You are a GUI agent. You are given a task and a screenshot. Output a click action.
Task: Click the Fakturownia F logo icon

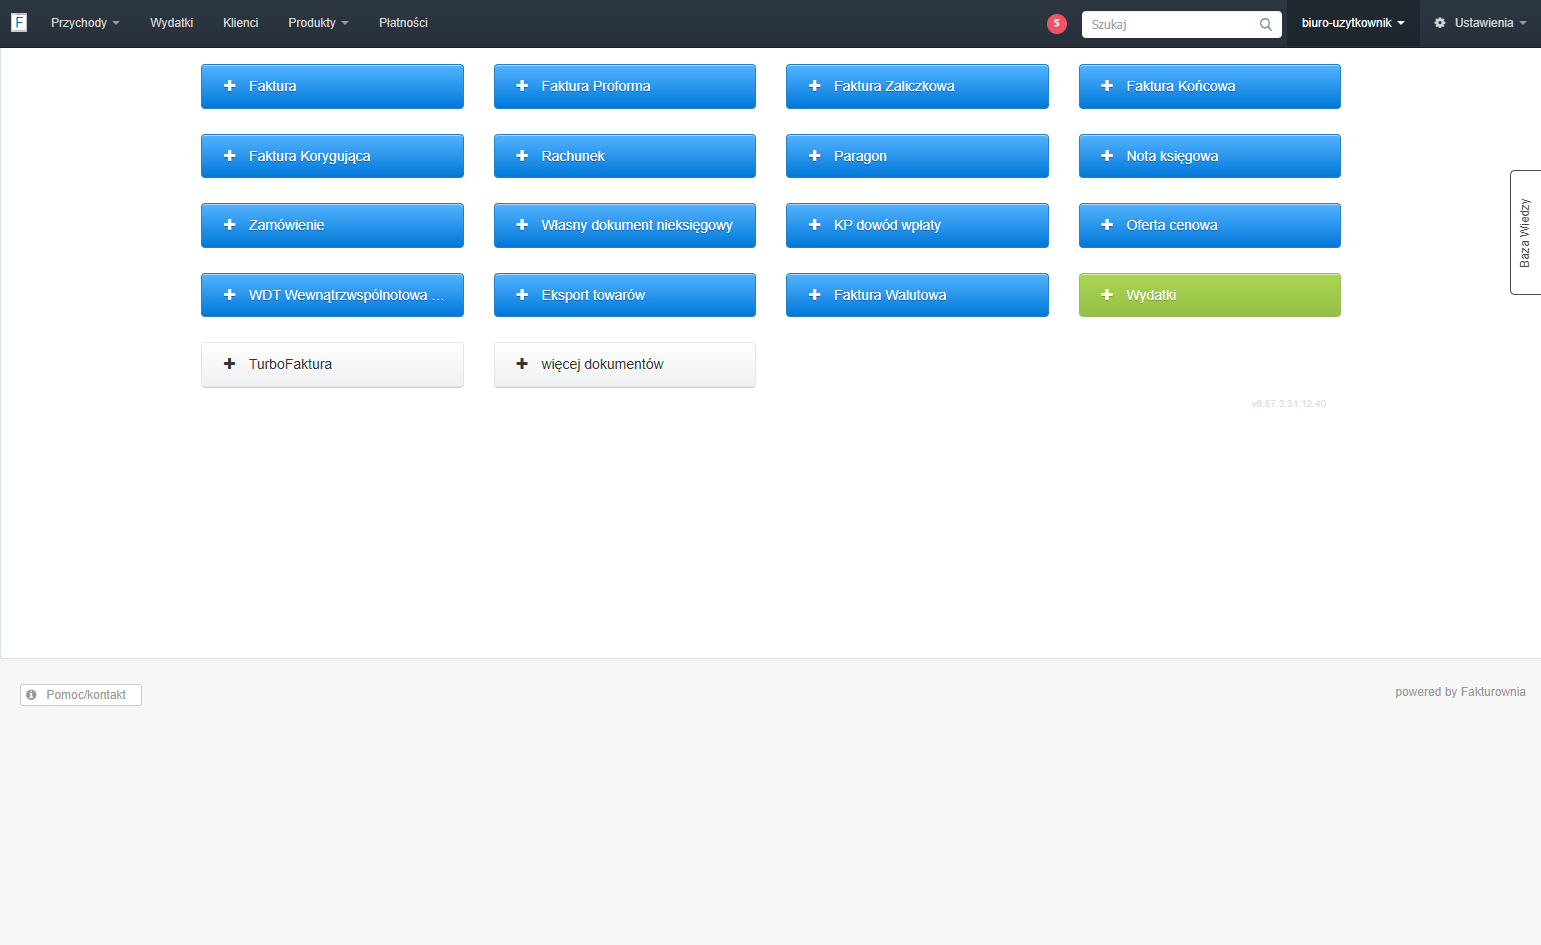pos(19,22)
